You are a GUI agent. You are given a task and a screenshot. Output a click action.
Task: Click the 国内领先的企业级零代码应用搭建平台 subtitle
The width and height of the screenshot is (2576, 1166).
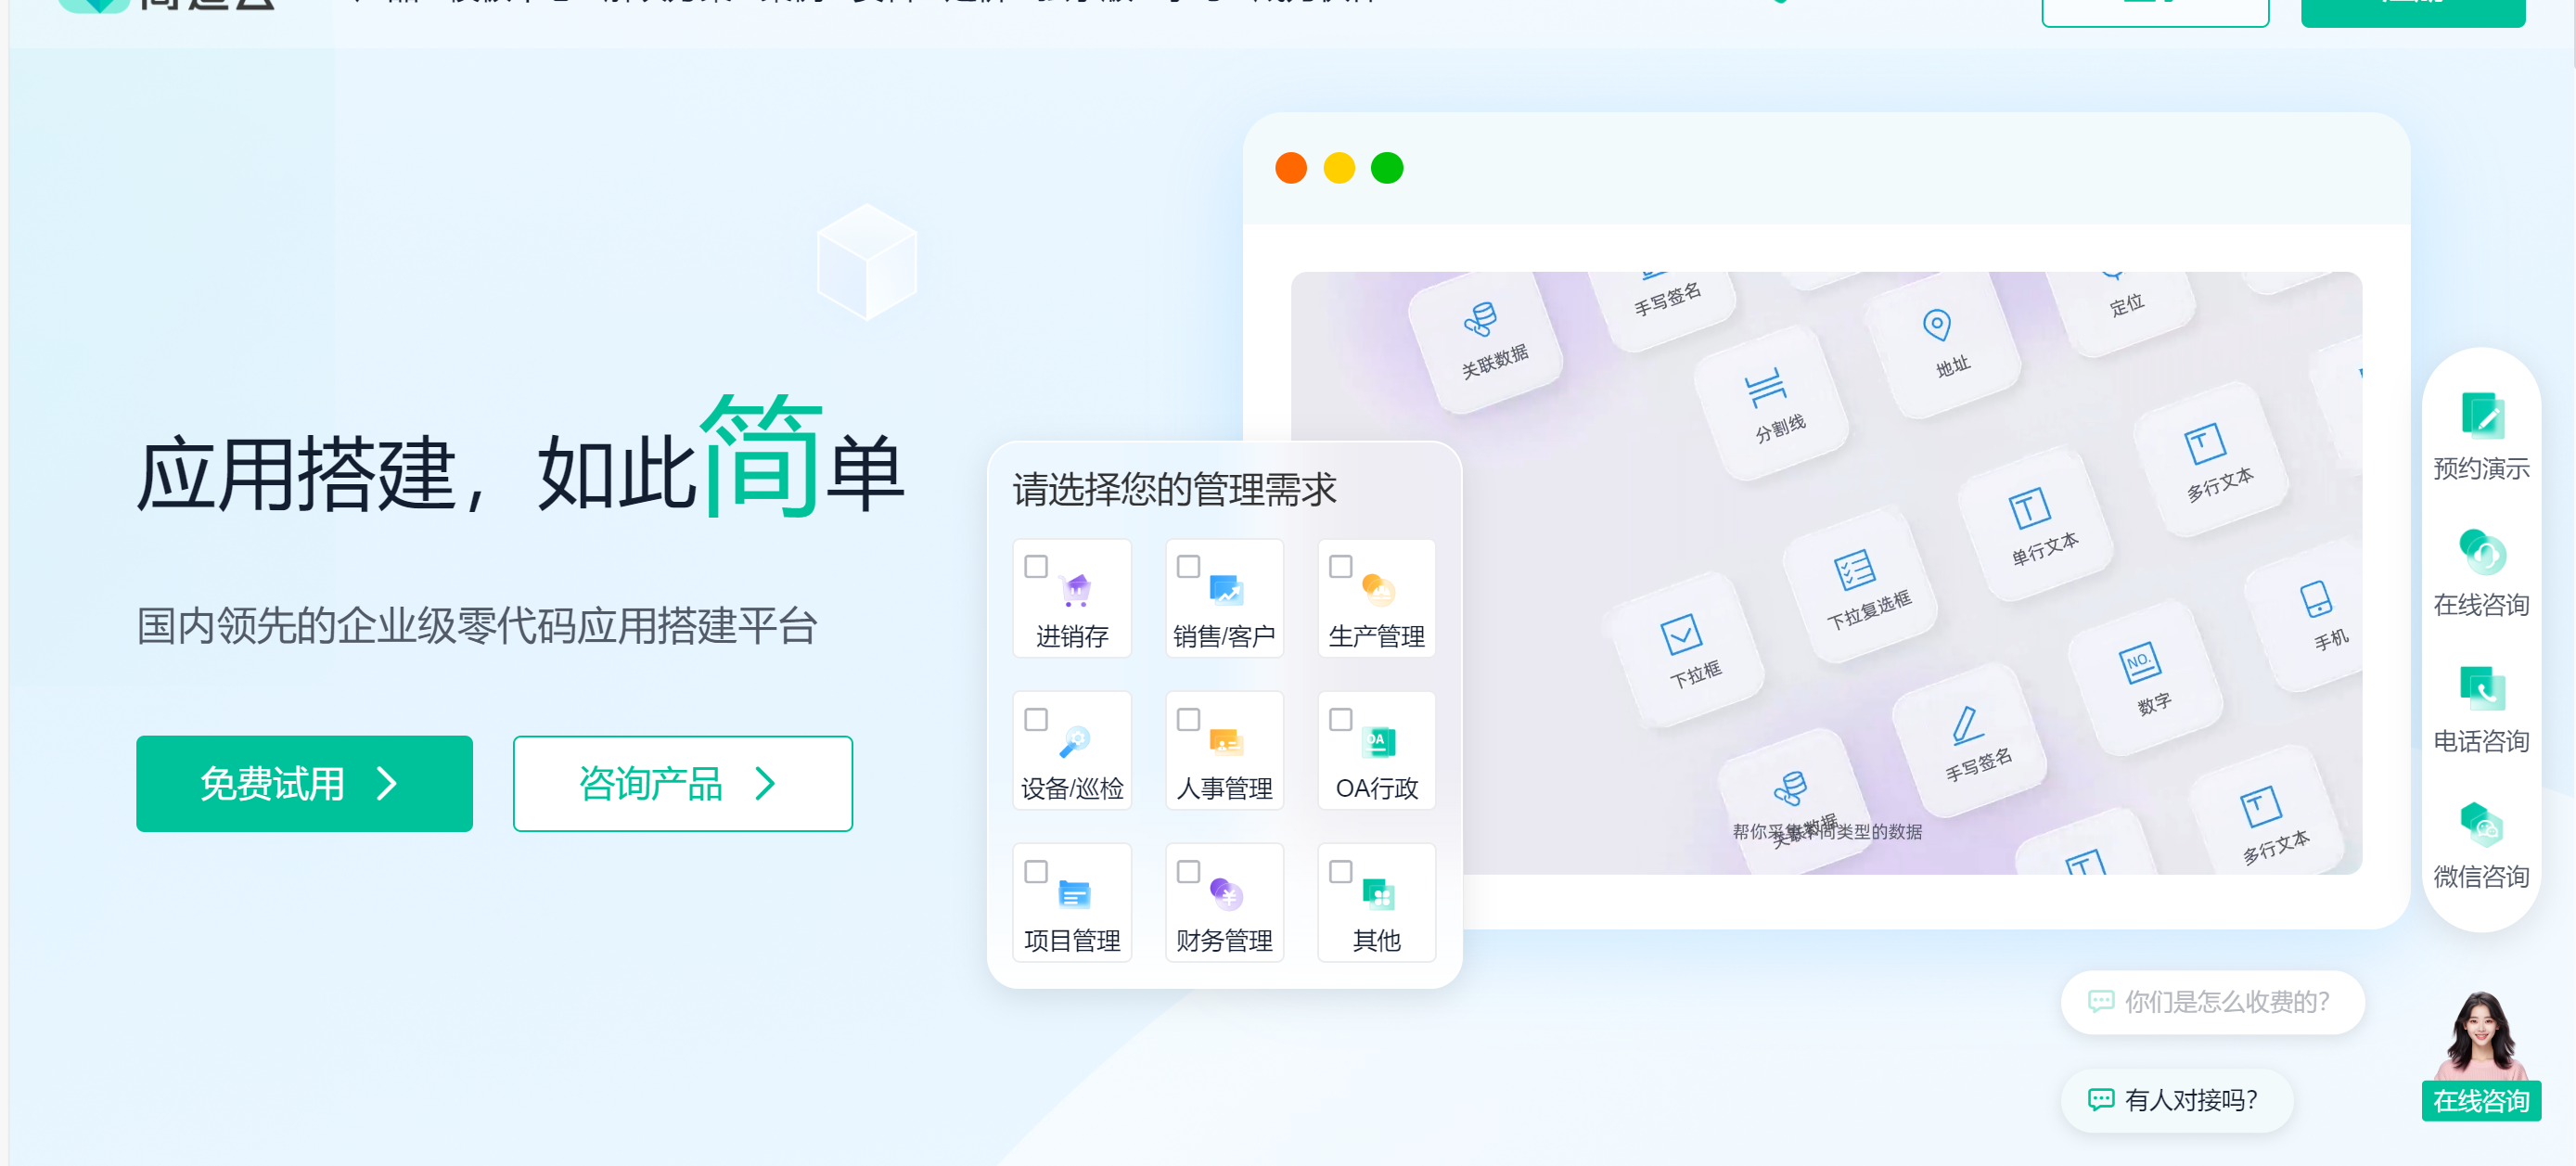pos(477,626)
